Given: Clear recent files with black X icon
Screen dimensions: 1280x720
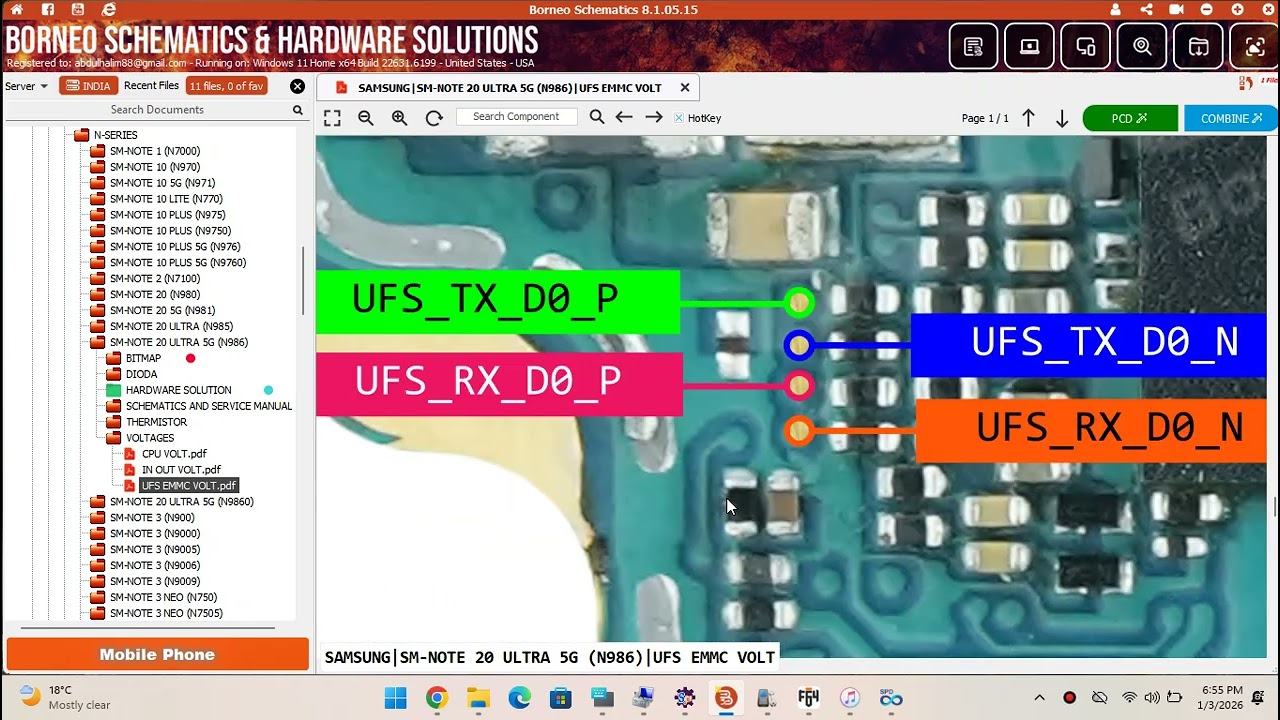Looking at the screenshot, I should click(297, 86).
